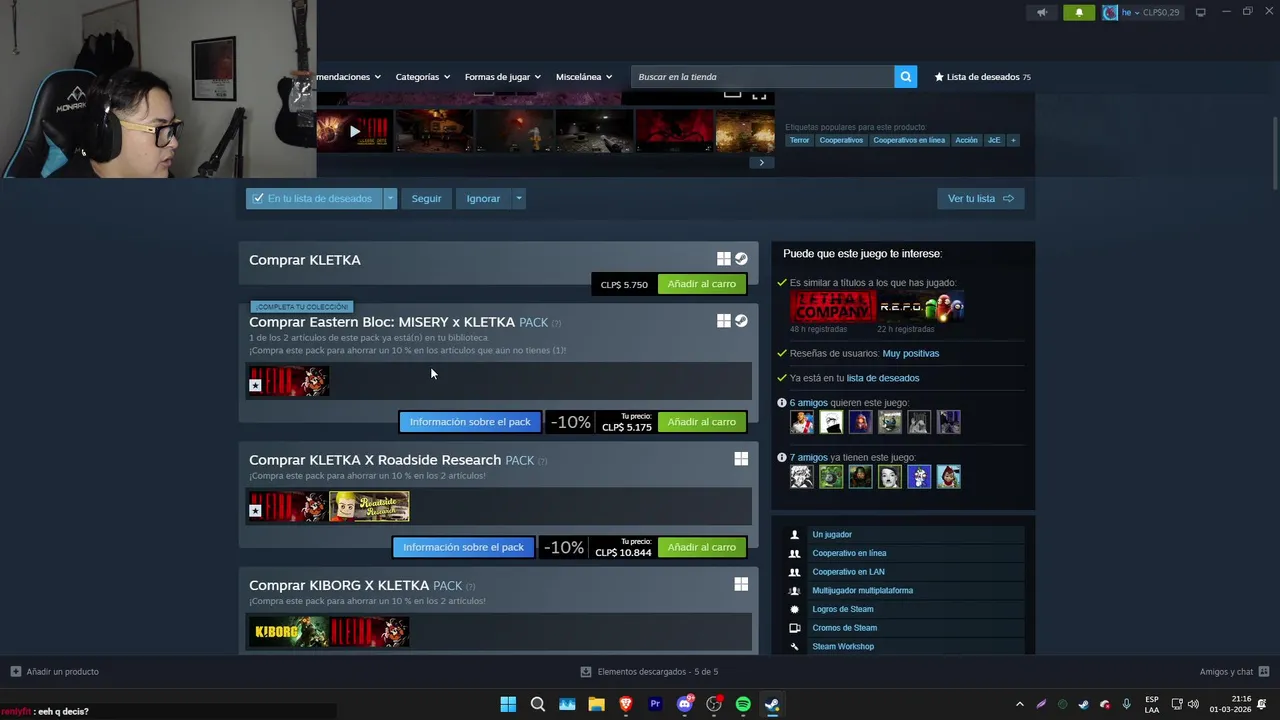
Task: Open pack info for Eastern Bloc pack
Action: click(470, 422)
